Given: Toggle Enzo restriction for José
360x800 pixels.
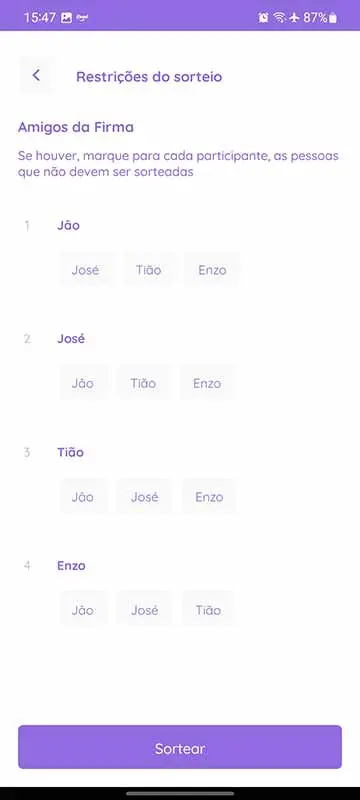Looking at the screenshot, I should tap(207, 383).
